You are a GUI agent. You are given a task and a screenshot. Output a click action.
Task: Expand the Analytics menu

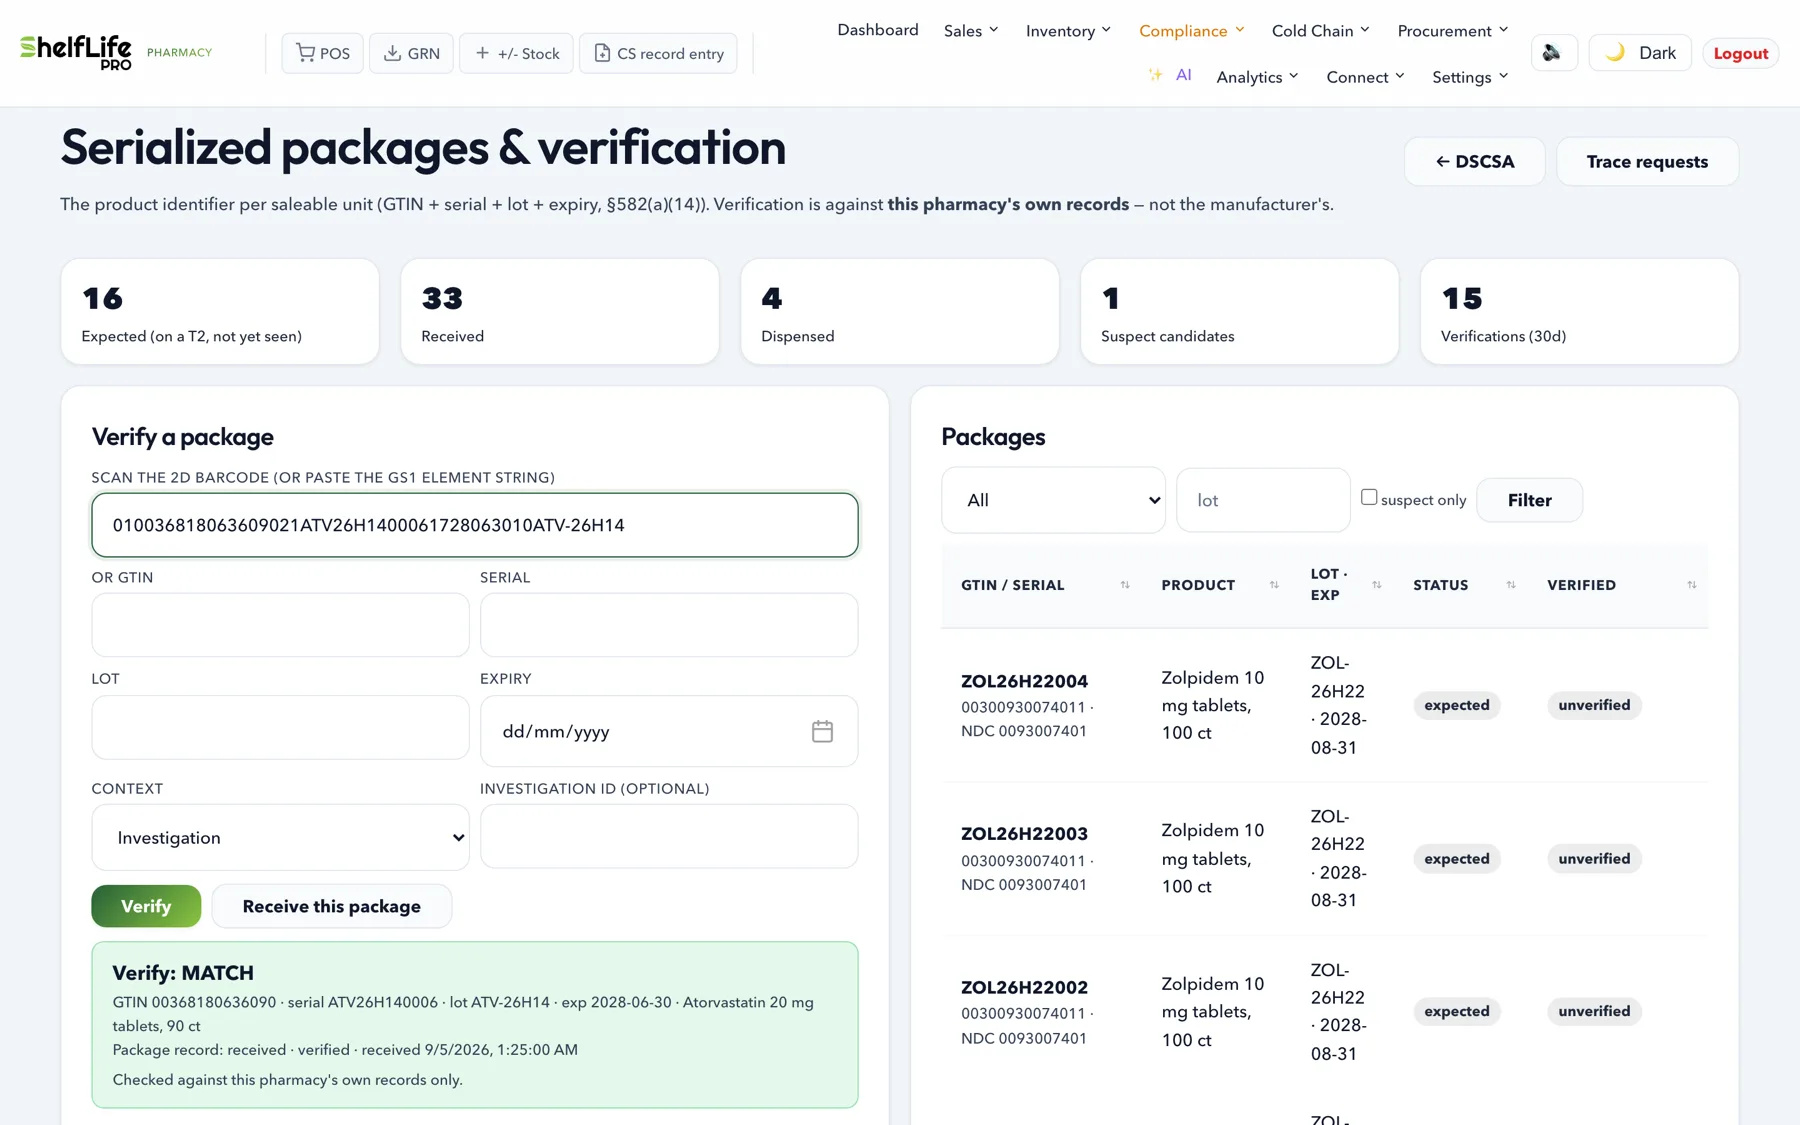click(x=1257, y=77)
